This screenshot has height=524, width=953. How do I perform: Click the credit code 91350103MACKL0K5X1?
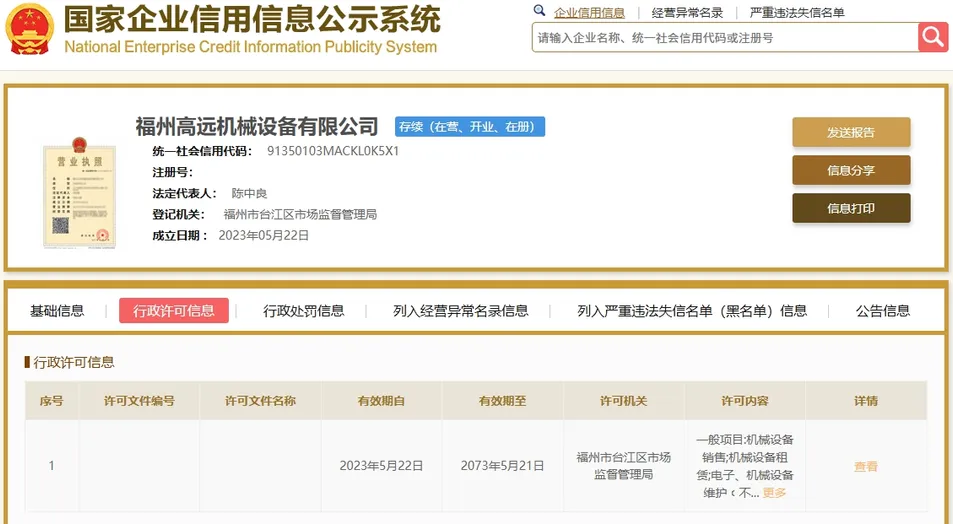[333, 151]
